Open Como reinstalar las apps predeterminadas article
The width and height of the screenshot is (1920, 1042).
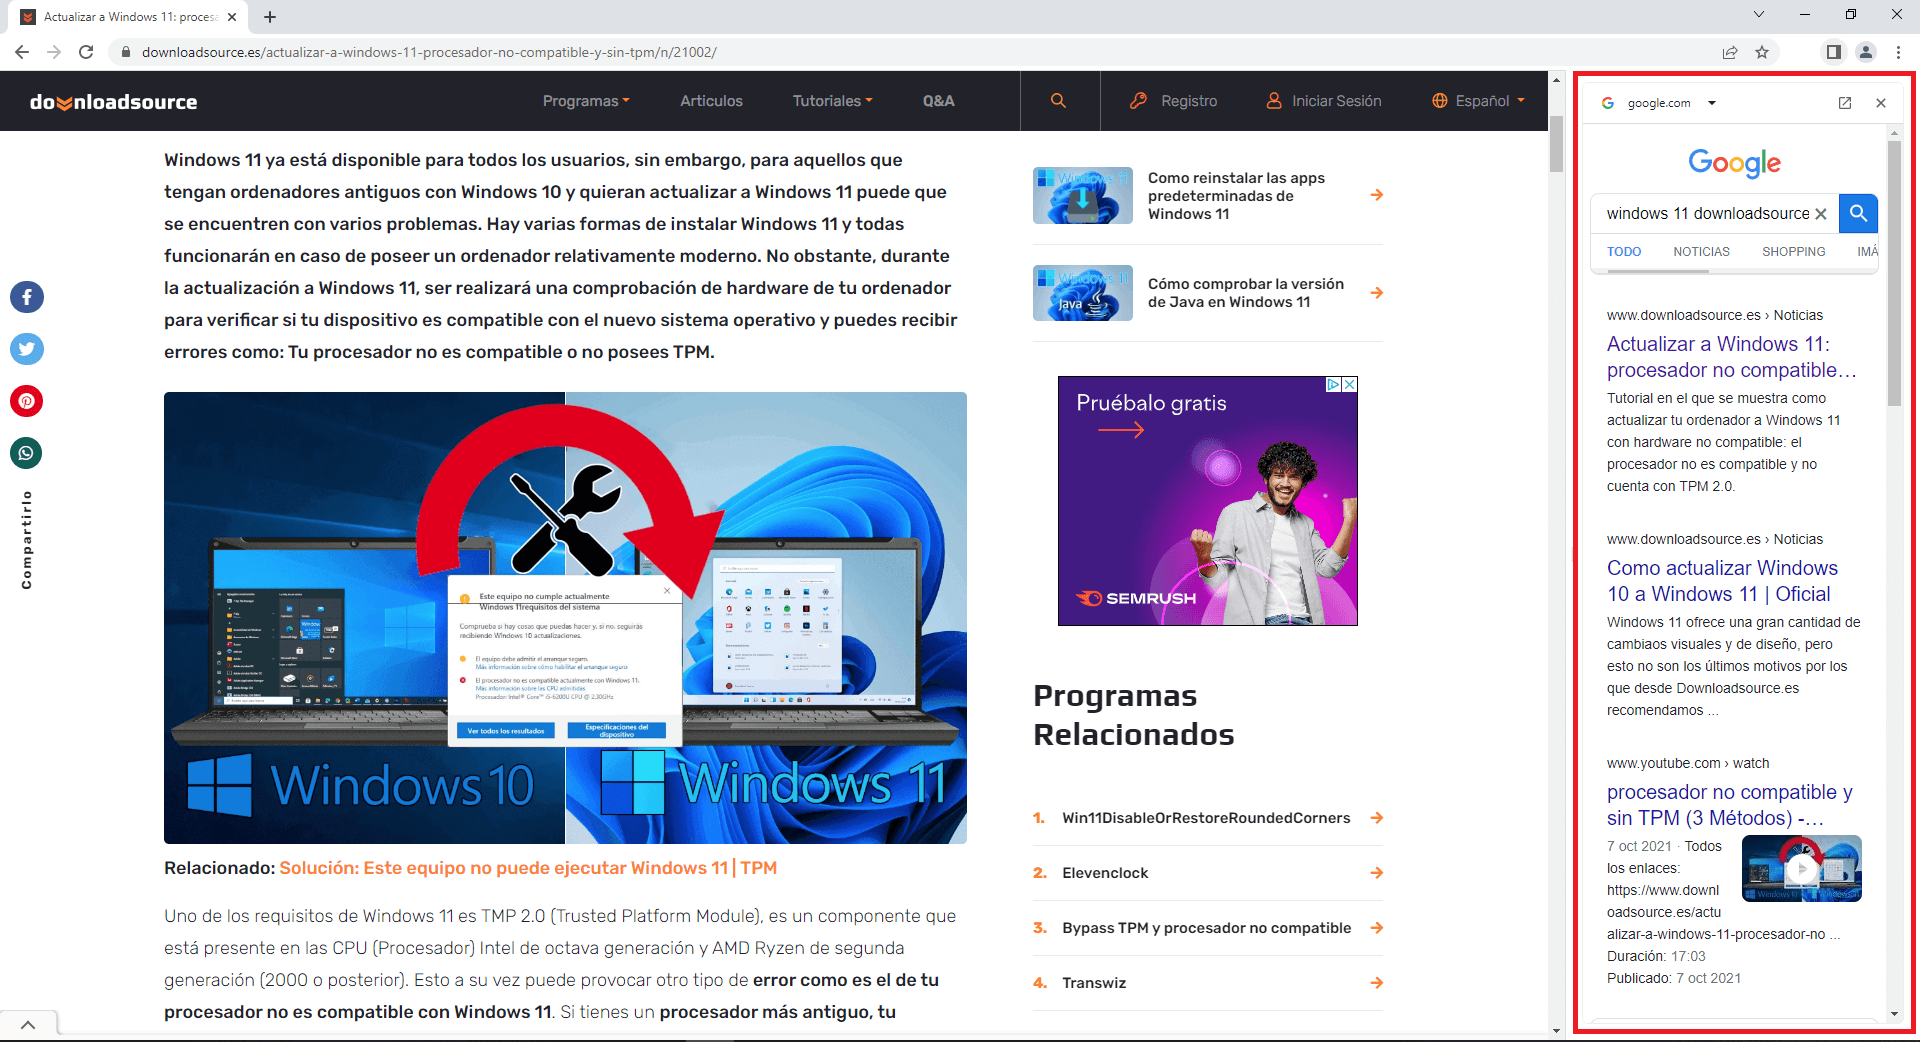tap(1236, 196)
